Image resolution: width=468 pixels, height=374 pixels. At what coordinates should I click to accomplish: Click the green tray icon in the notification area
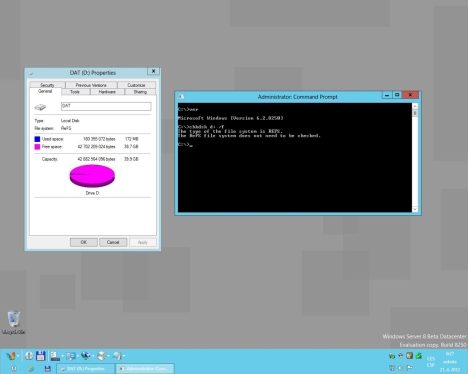click(419, 356)
